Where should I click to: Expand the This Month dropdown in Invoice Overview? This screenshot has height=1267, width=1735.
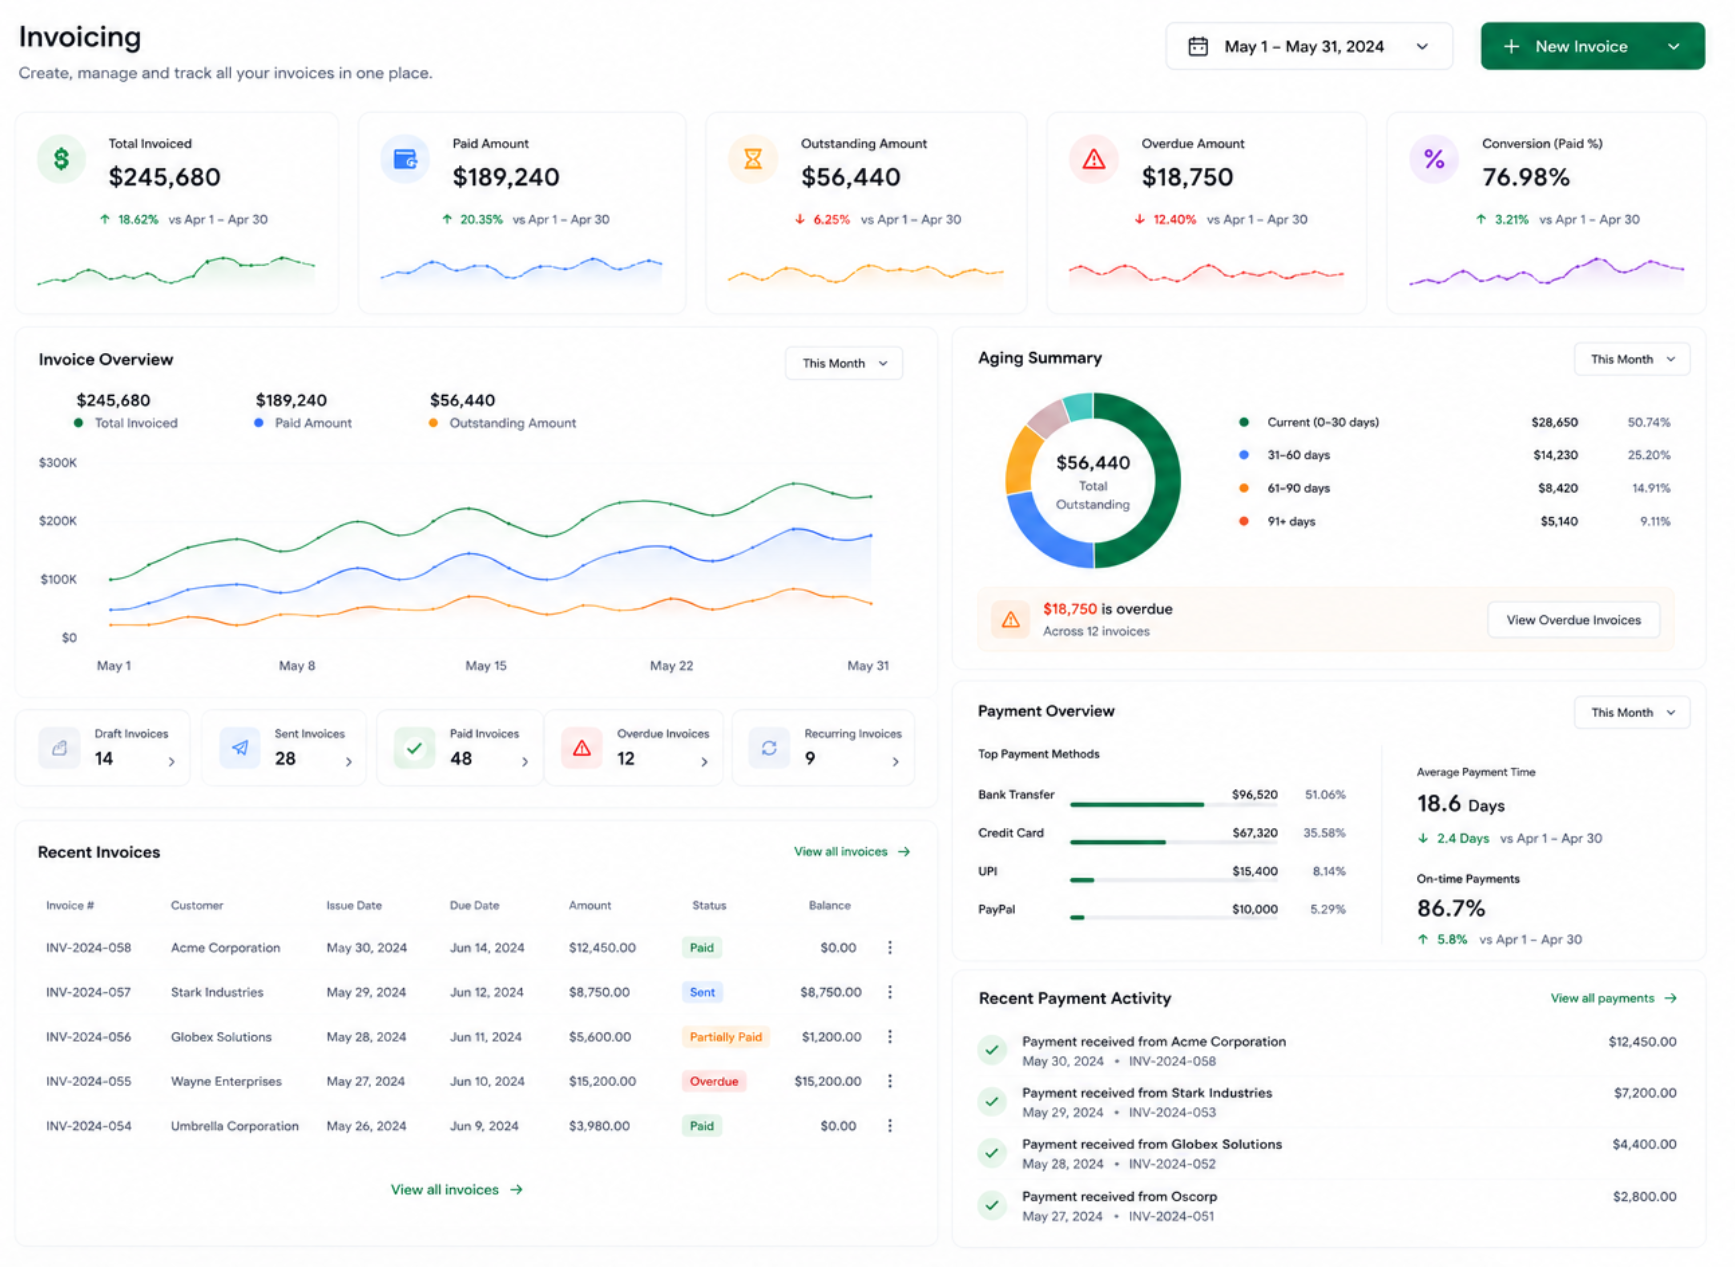pos(844,363)
